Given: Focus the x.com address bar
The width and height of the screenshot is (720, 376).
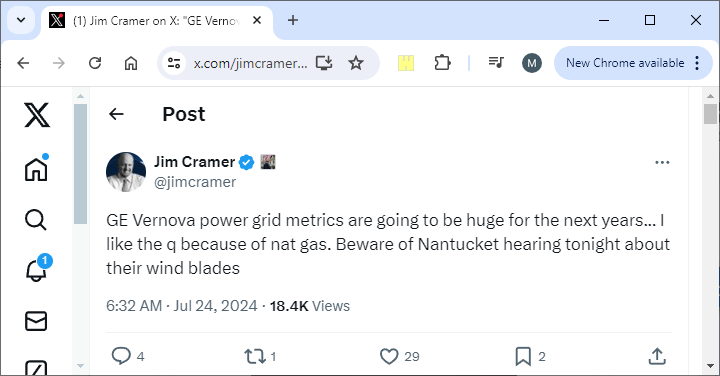Looking at the screenshot, I should point(250,63).
